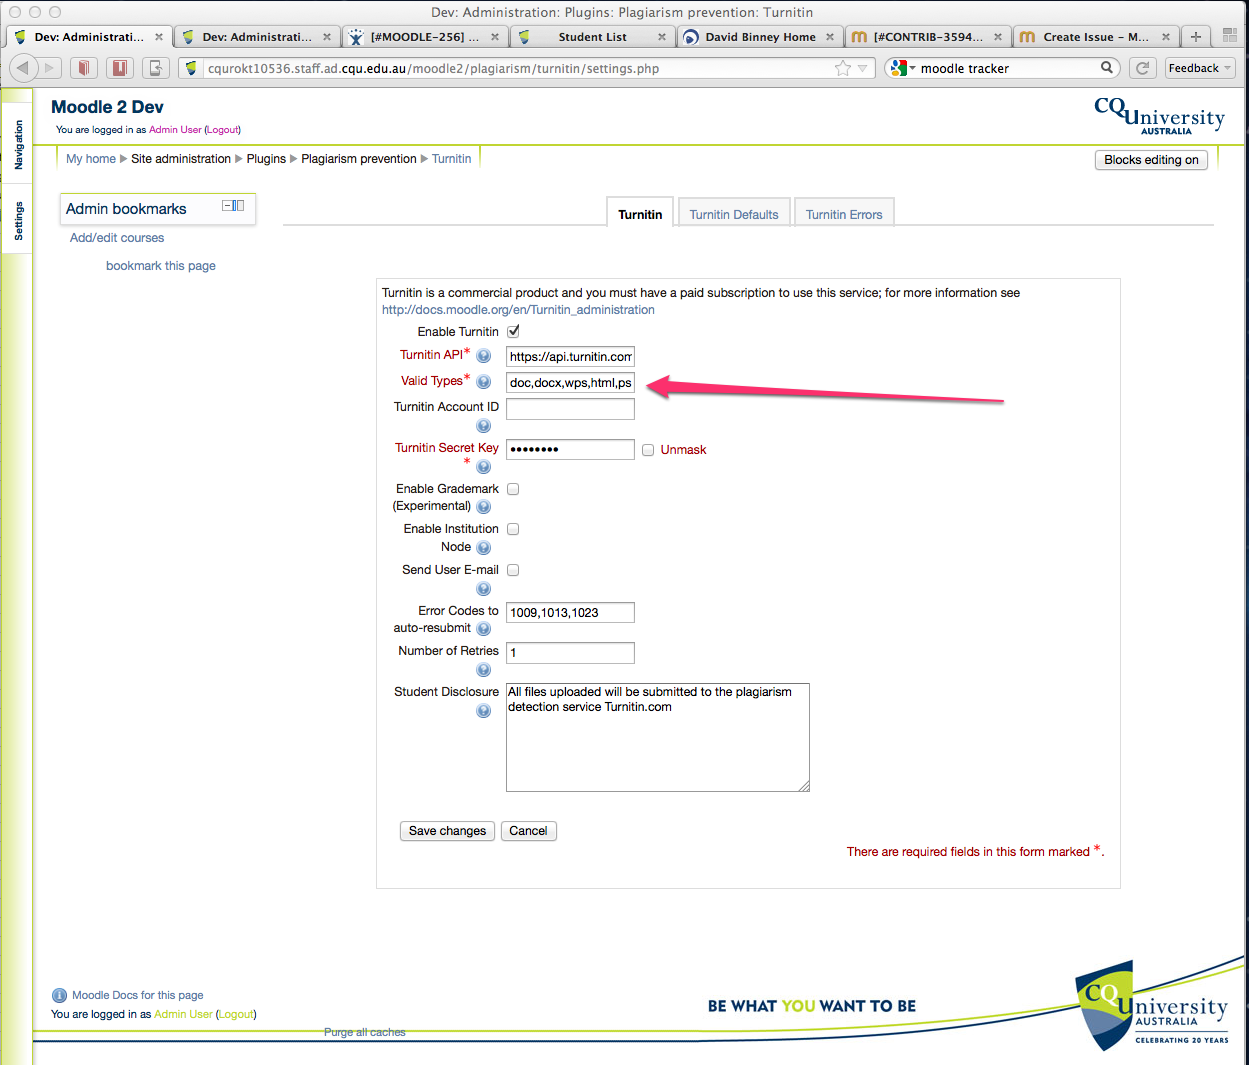The height and width of the screenshot is (1065, 1249).
Task: Click the Turnitin Secret Key password field
Action: [570, 450]
